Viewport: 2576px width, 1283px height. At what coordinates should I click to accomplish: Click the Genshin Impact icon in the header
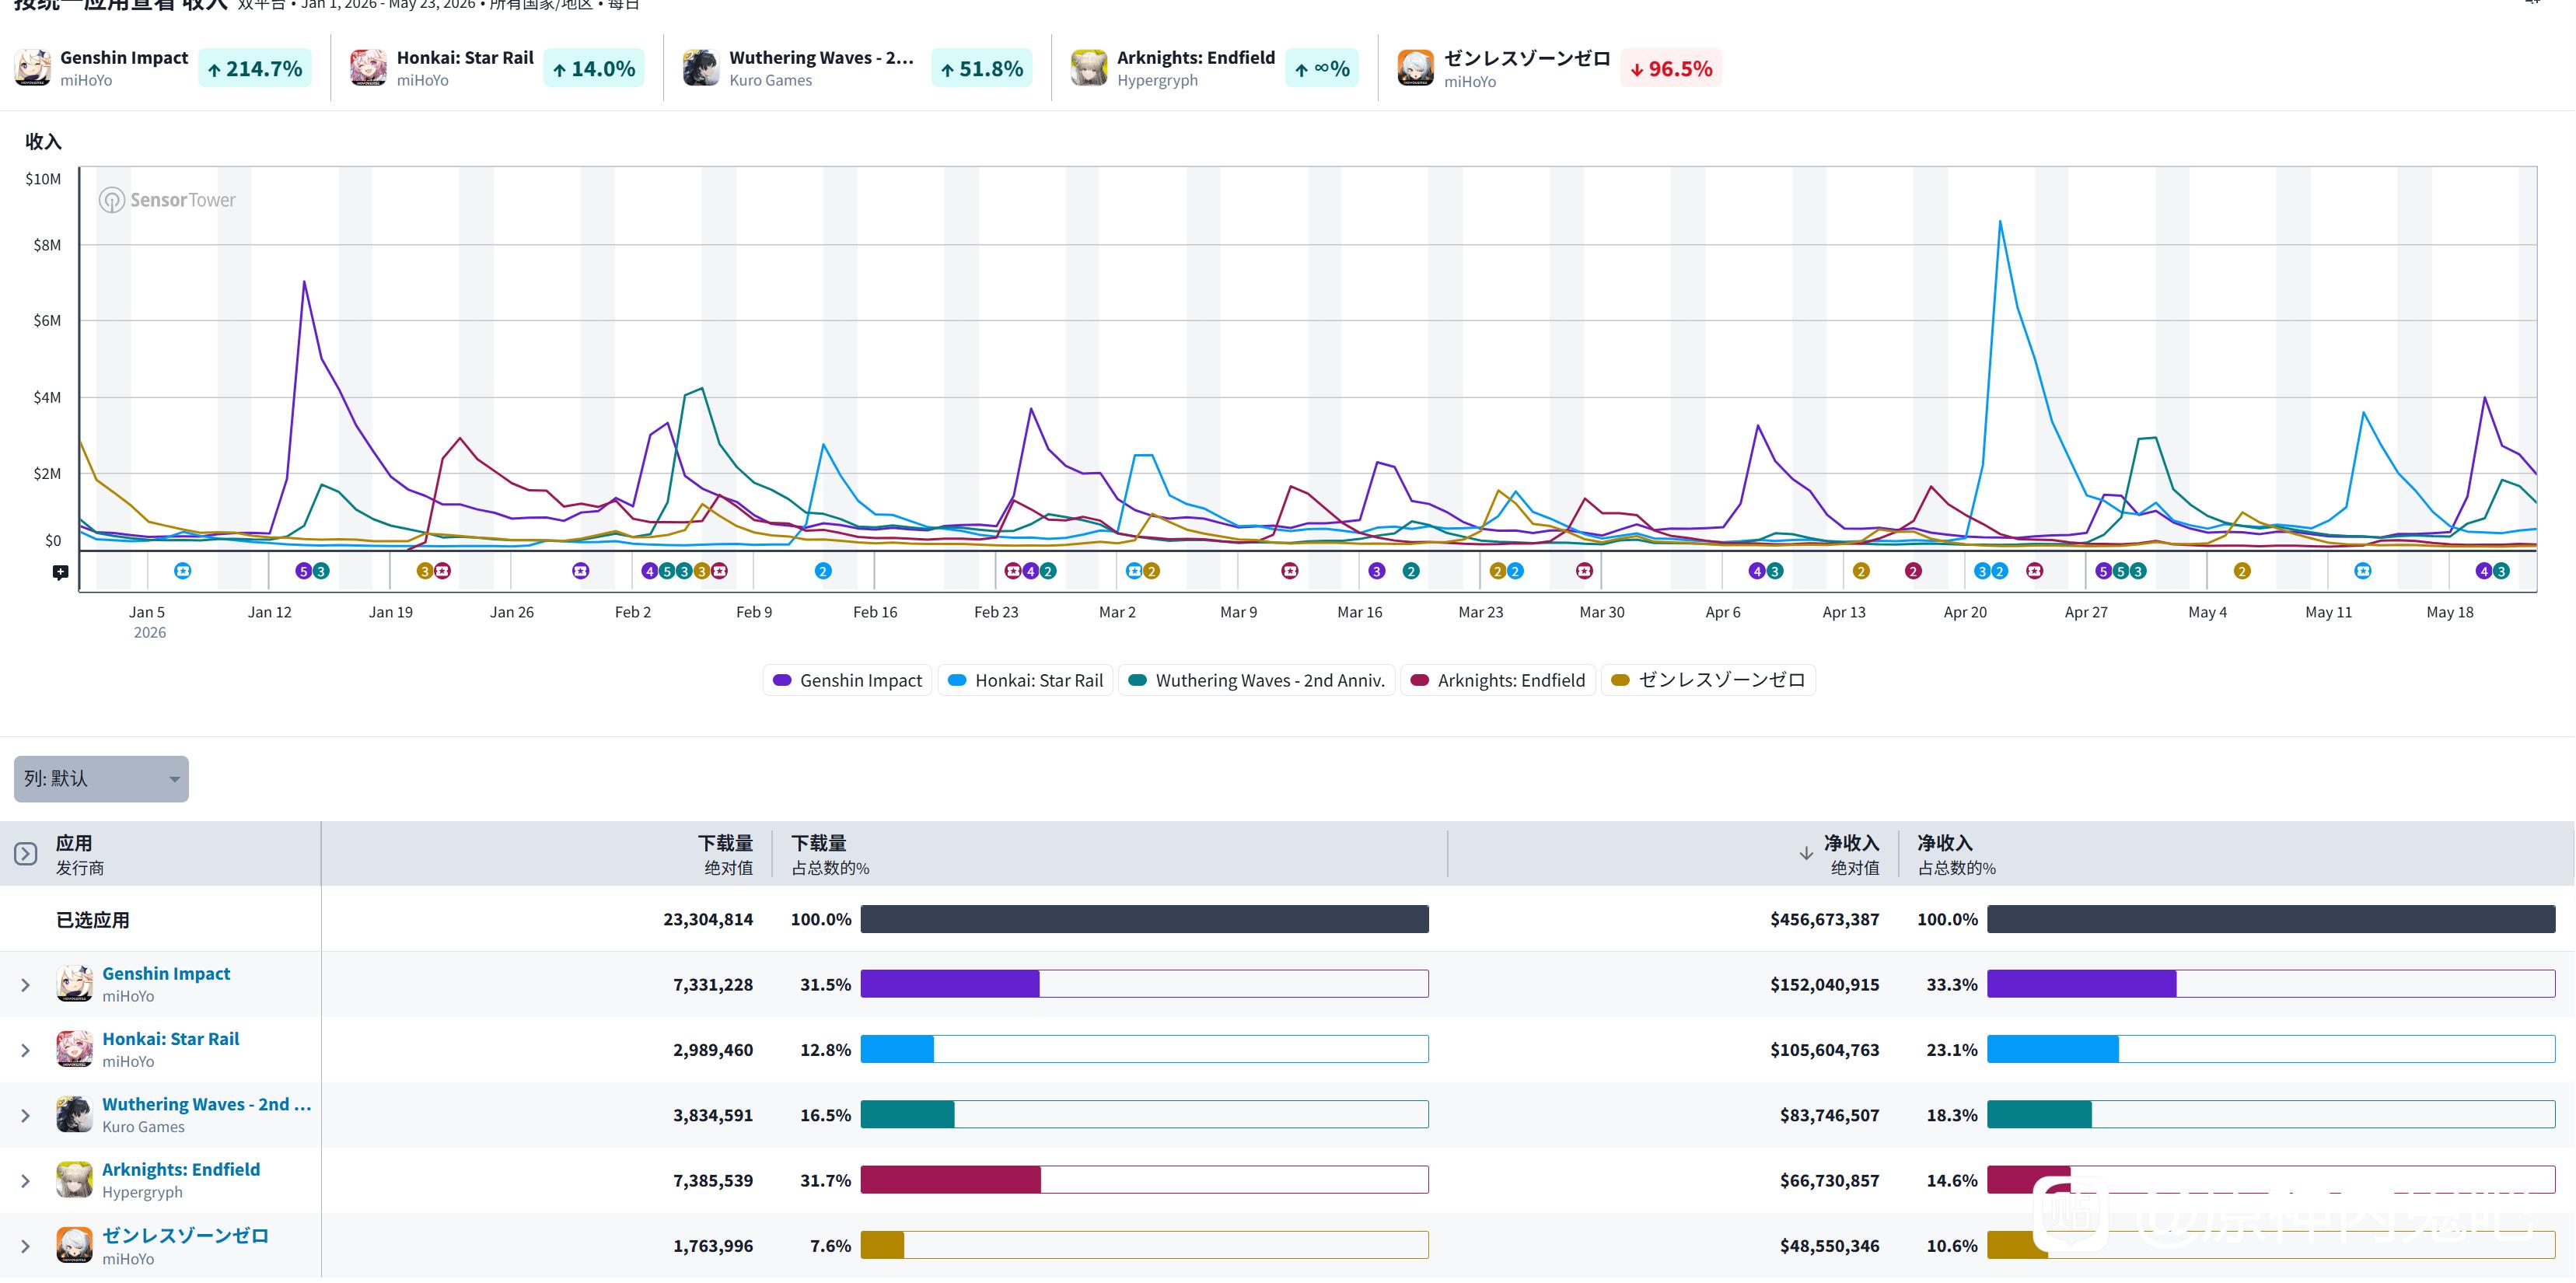pos(33,68)
